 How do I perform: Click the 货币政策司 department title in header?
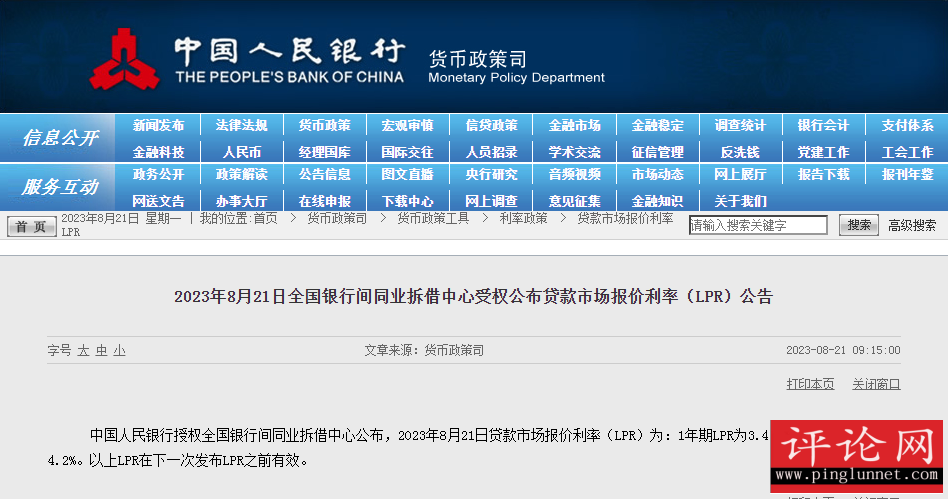(x=478, y=59)
